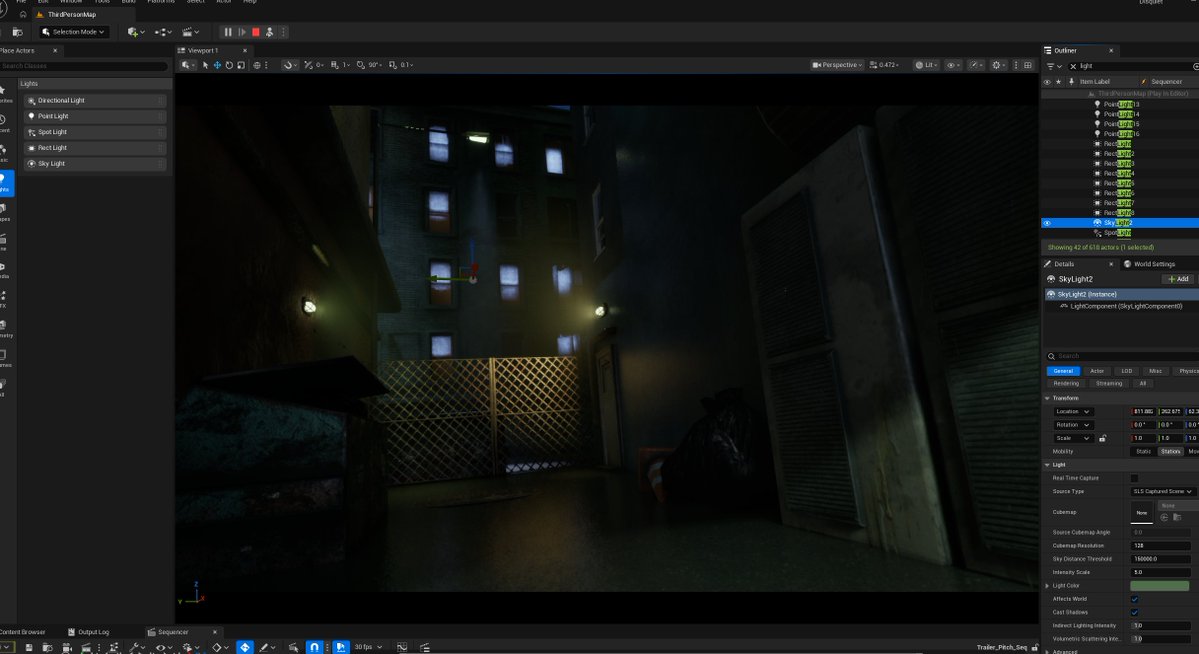This screenshot has width=1199, height=654.
Task: Open the Blueprints toolbar dropdown
Action: coord(164,32)
